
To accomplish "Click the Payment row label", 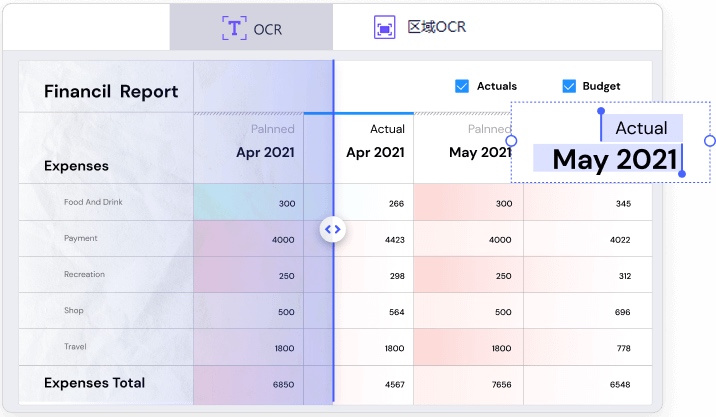I will (81, 239).
